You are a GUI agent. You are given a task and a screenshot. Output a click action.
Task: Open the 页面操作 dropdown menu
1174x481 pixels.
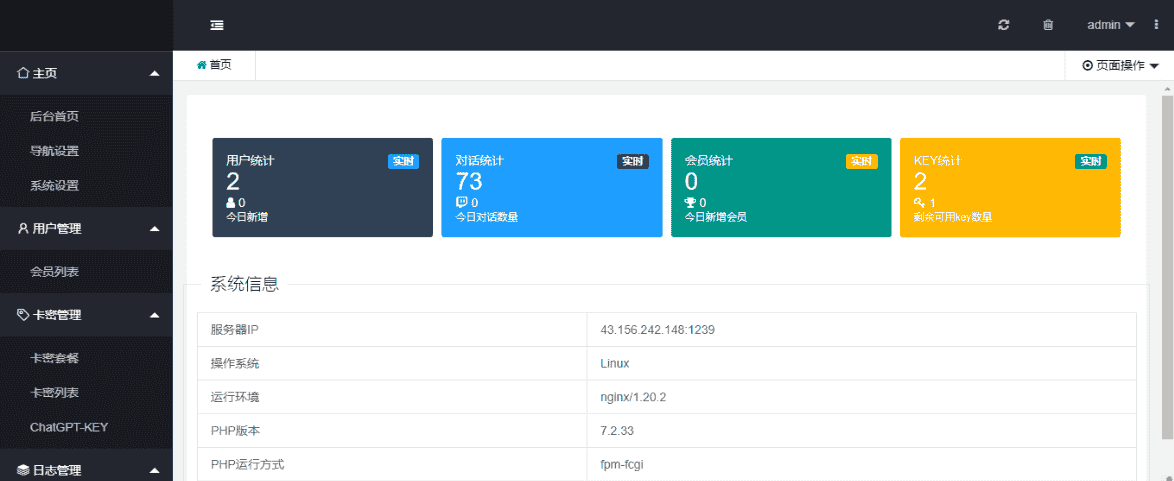click(1120, 65)
